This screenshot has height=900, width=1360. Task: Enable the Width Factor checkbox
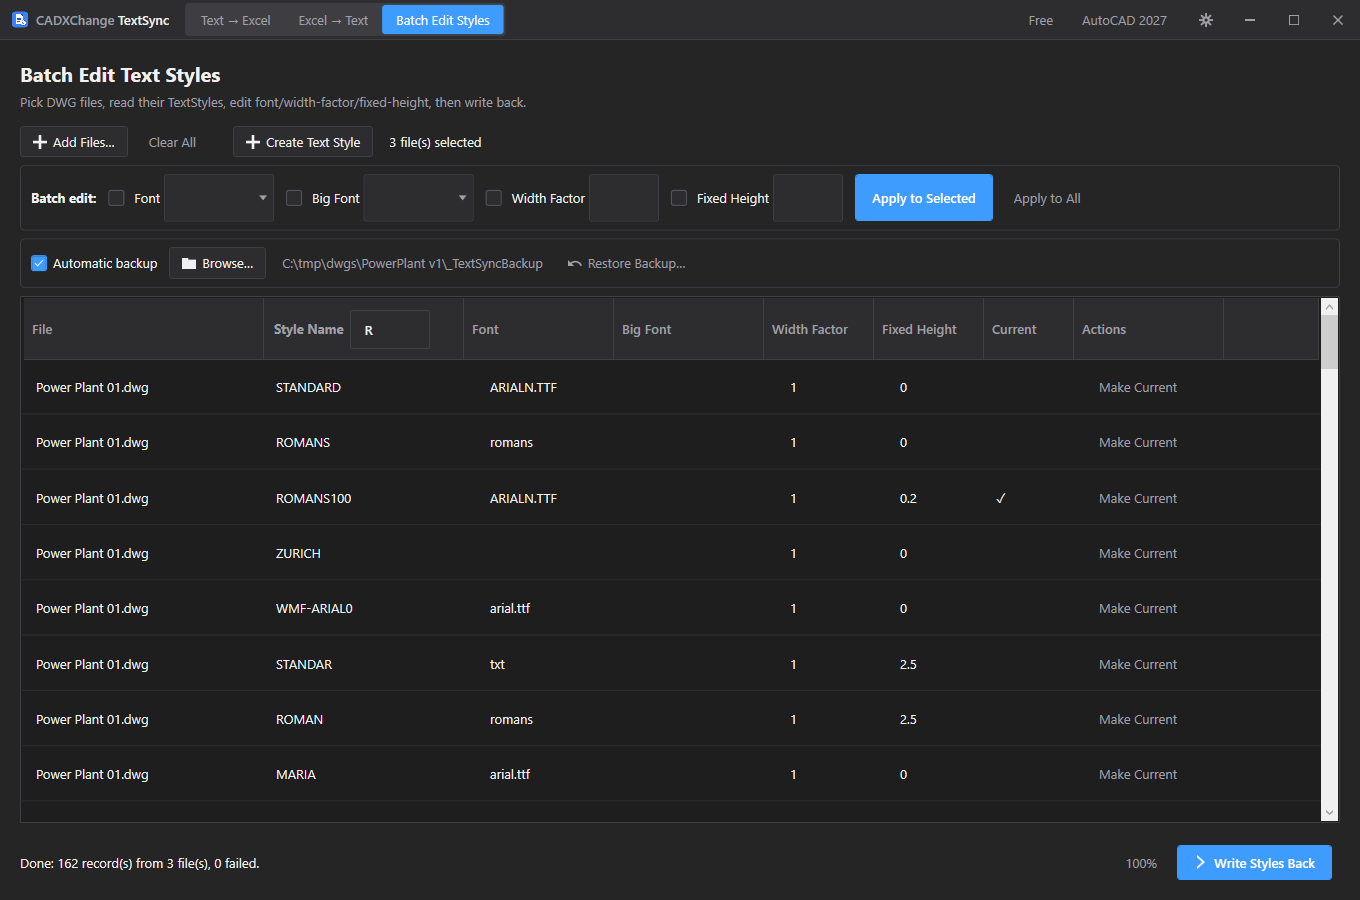(x=494, y=198)
